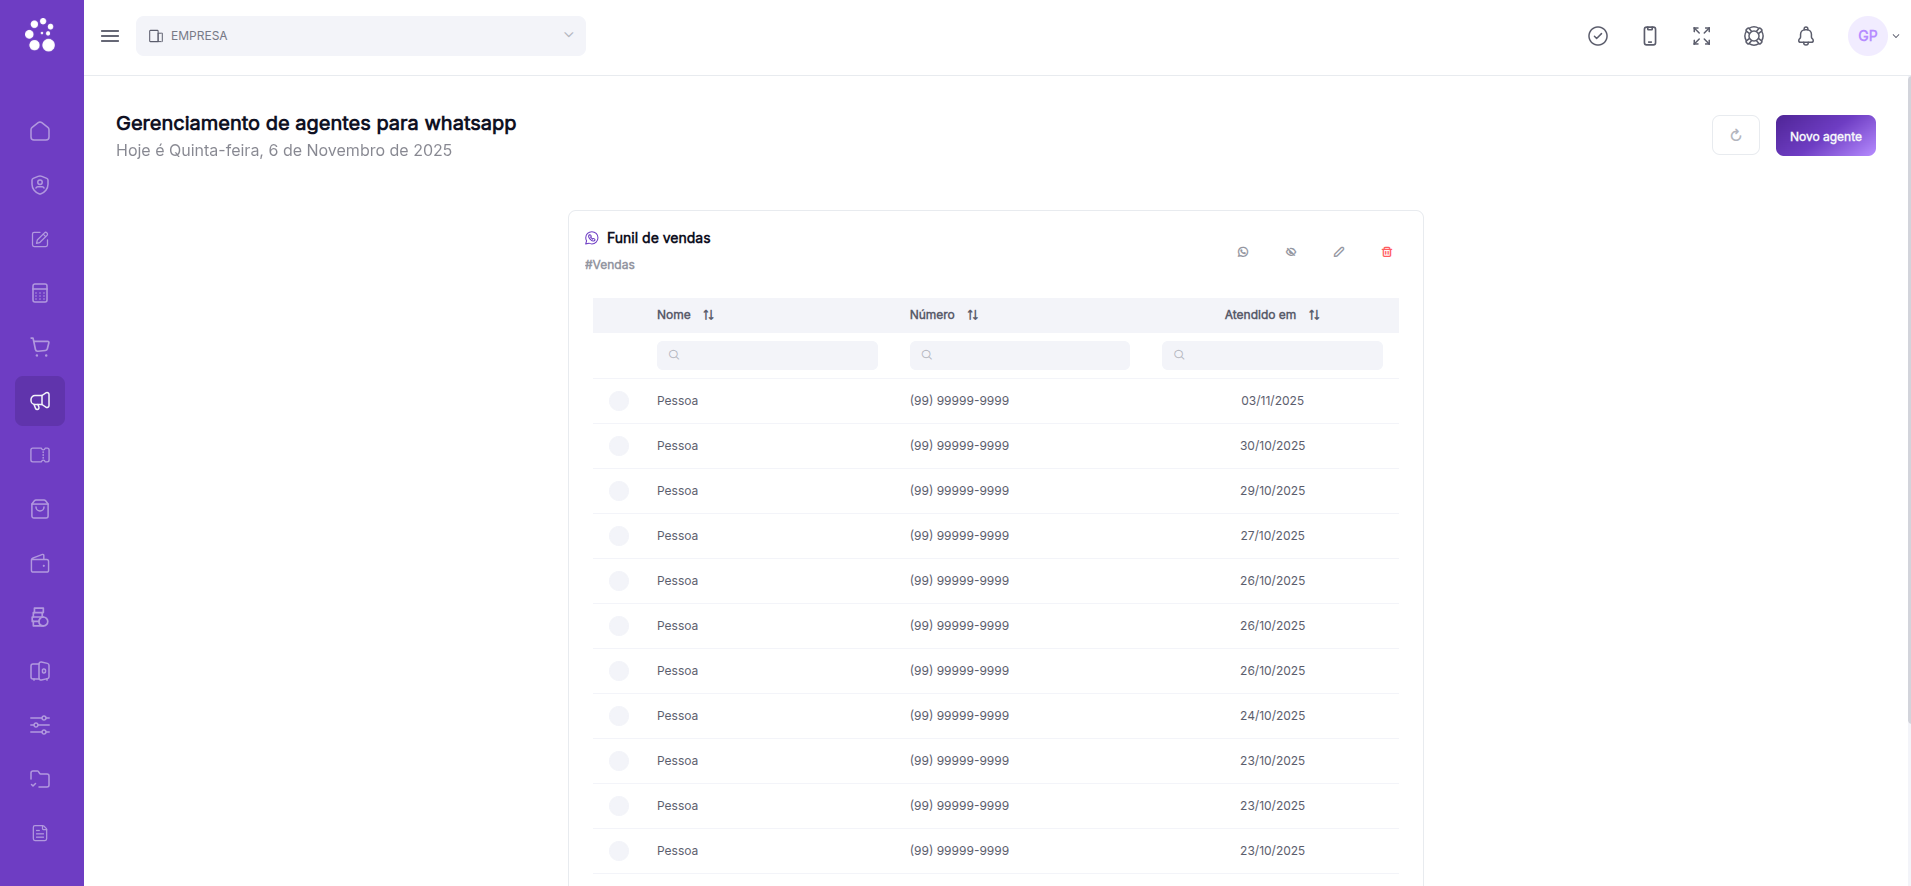Sort the table by Nome
The height and width of the screenshot is (886, 1911).
708,315
